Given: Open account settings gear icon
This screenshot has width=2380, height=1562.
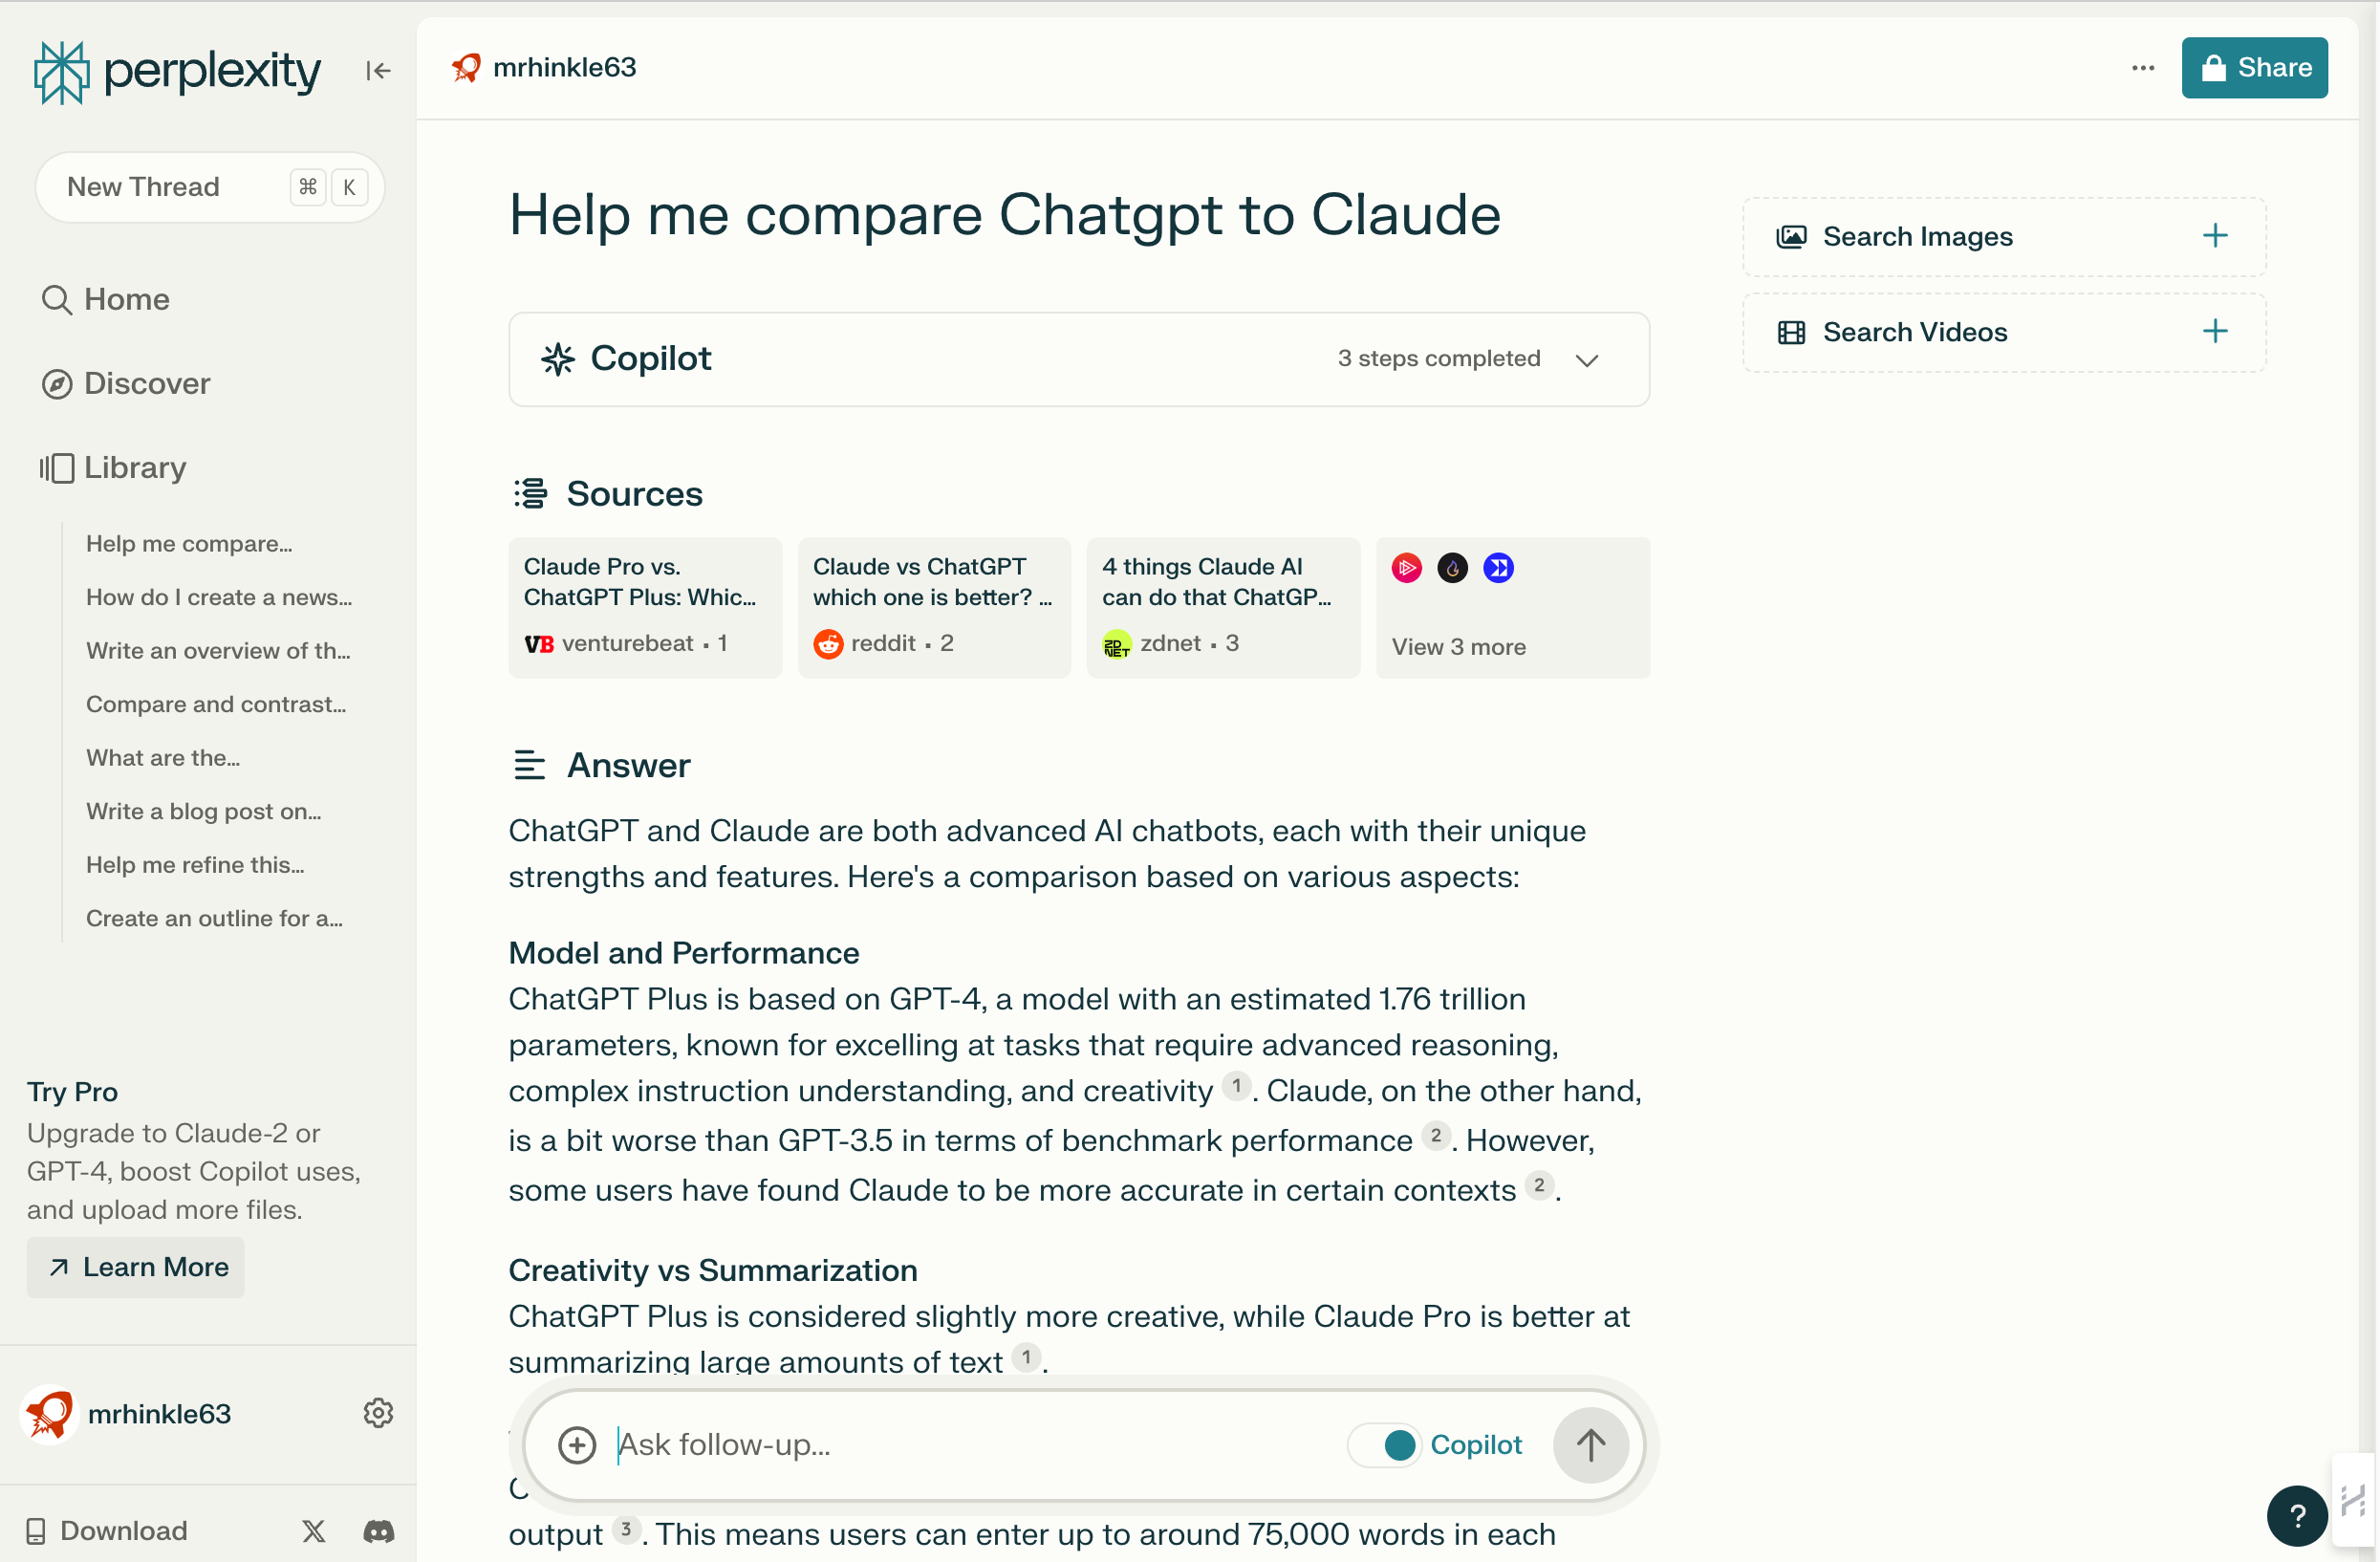Looking at the screenshot, I should (x=377, y=1413).
